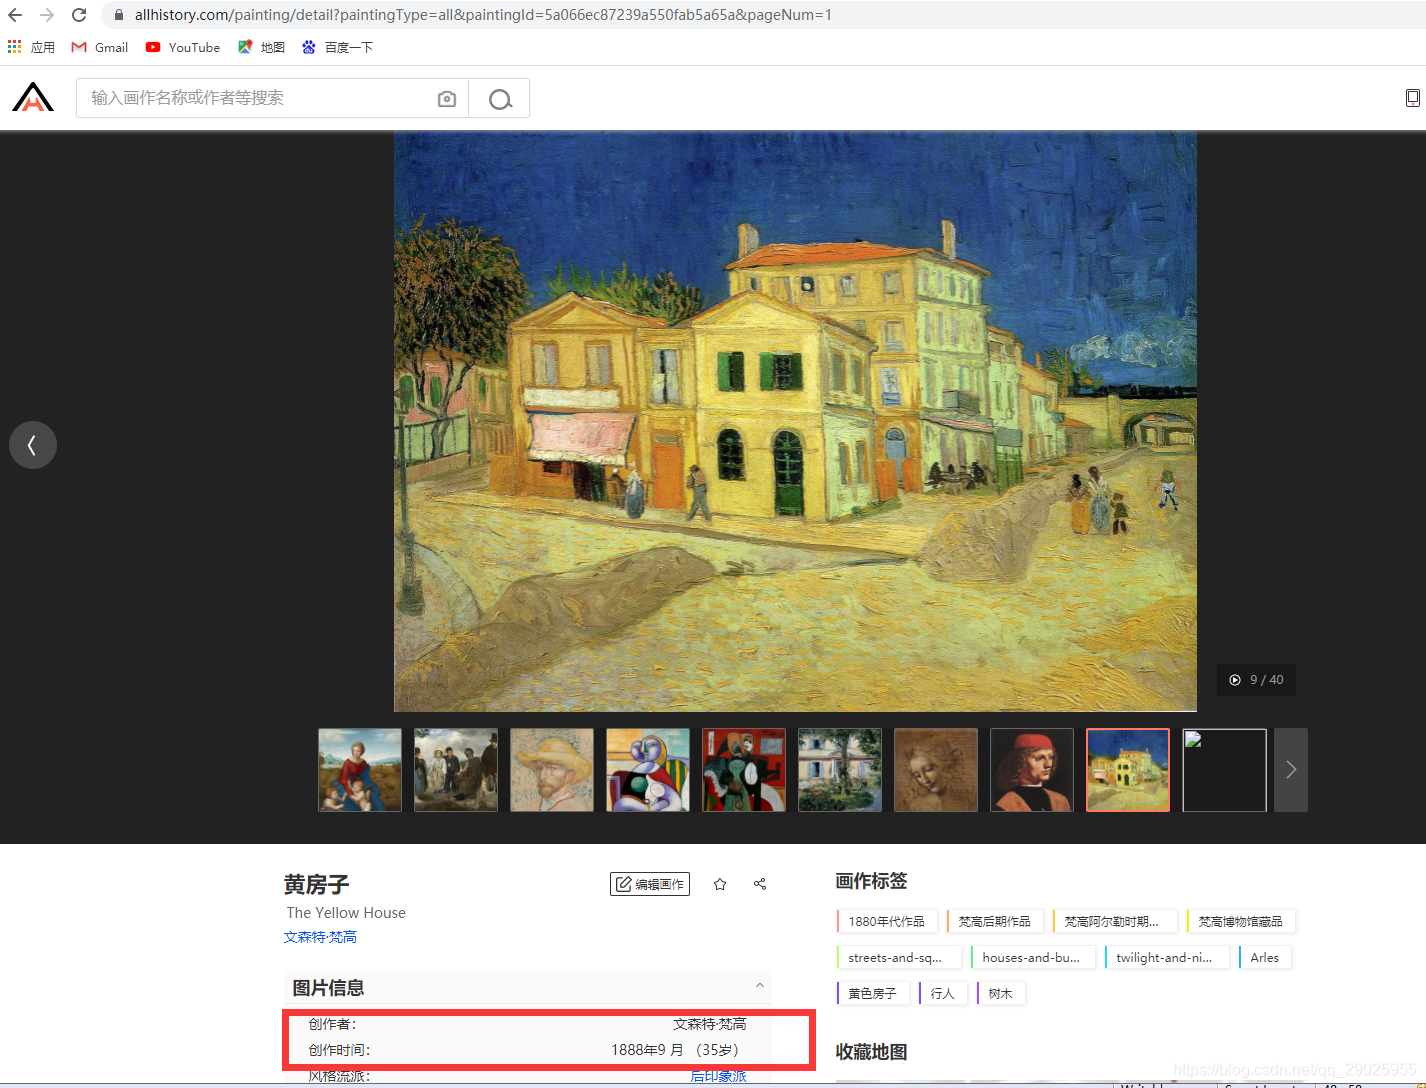Click the 树木 tag

tap(1000, 994)
